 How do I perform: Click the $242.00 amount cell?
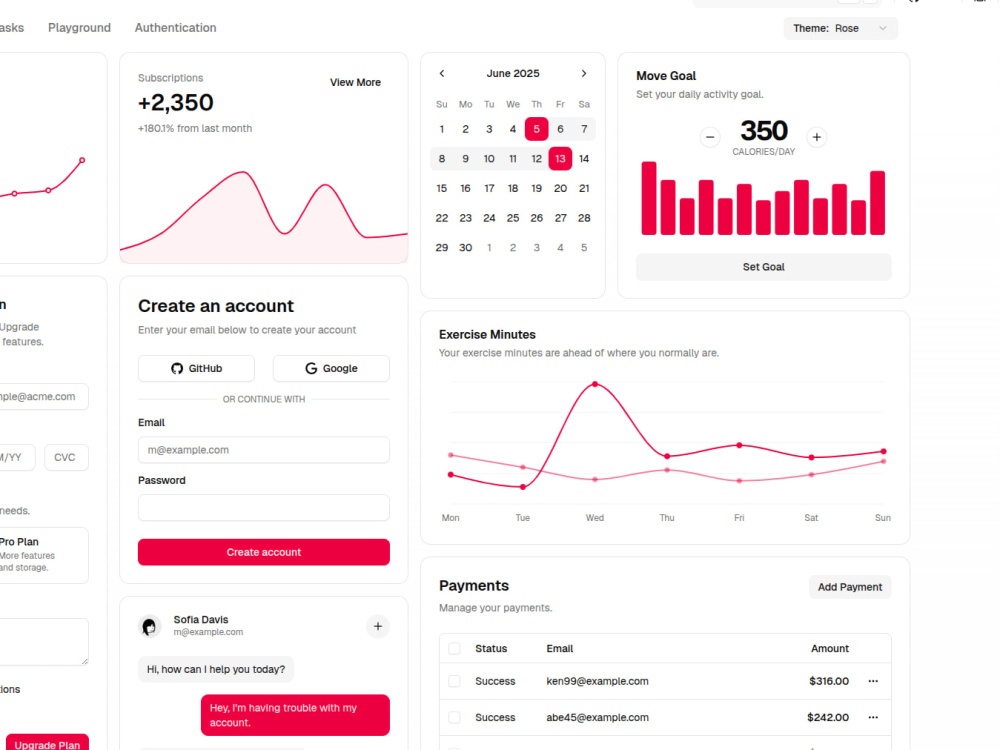[x=828, y=717]
